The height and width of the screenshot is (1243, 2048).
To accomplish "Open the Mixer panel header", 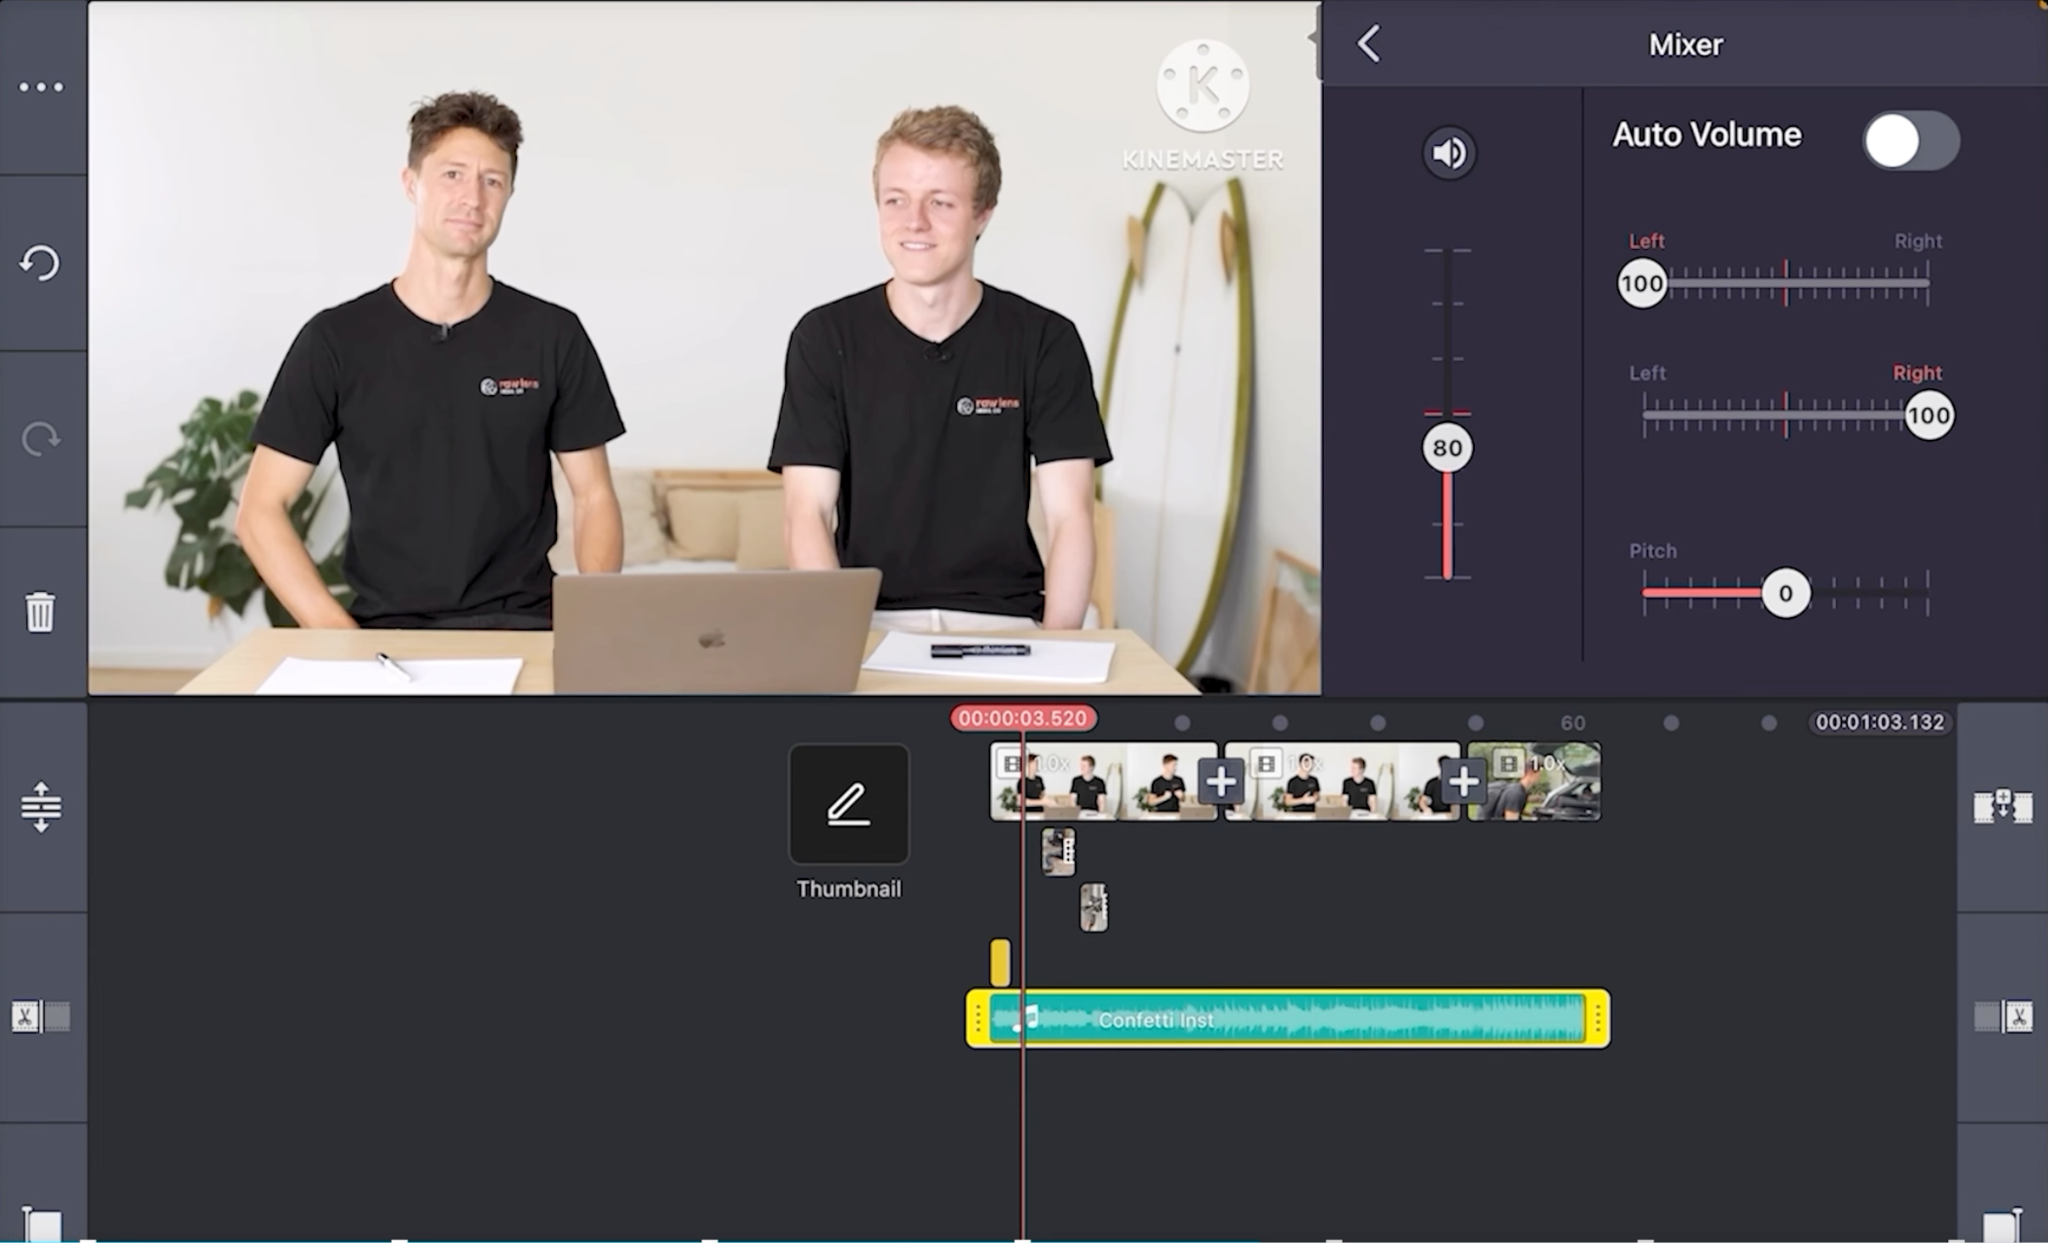I will (x=1685, y=44).
